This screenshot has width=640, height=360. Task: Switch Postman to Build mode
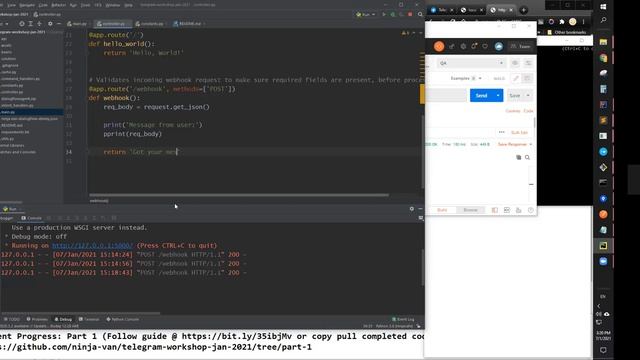point(442,210)
